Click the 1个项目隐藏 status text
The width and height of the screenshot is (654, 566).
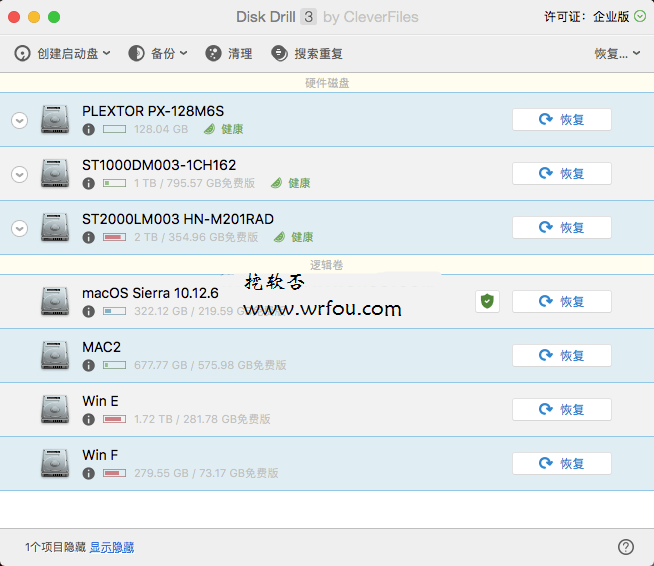click(x=55, y=547)
